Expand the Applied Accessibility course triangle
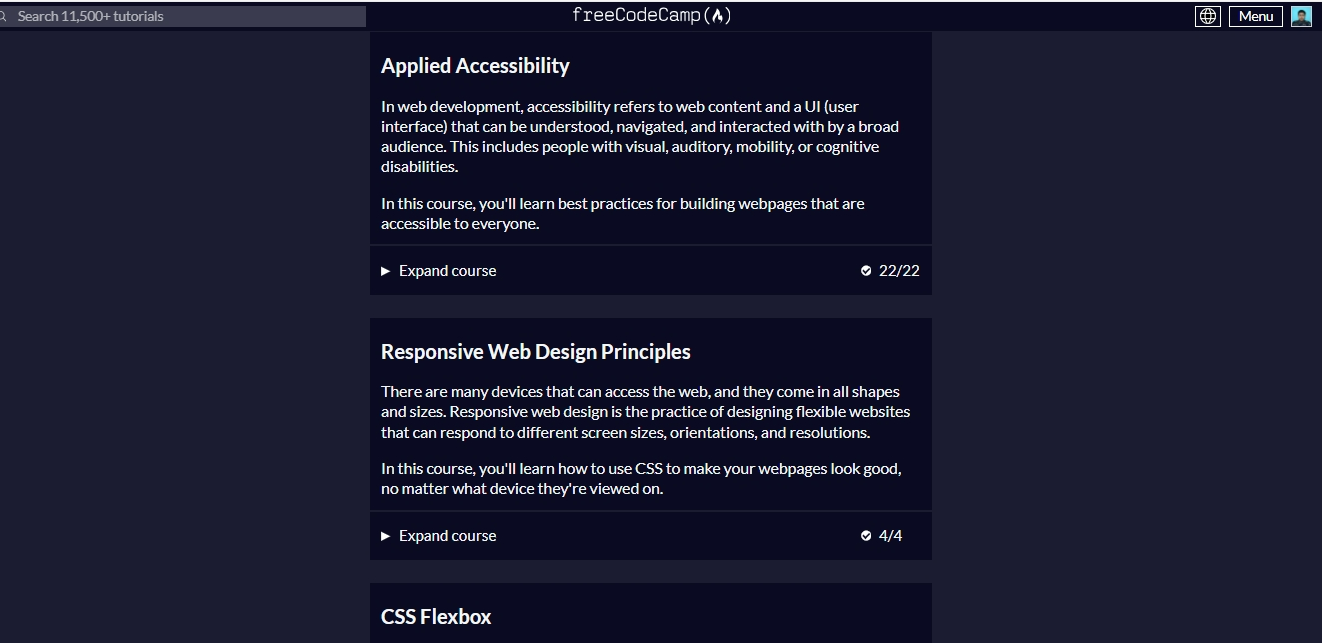Screen dimensions: 1322x643 [x=386, y=271]
